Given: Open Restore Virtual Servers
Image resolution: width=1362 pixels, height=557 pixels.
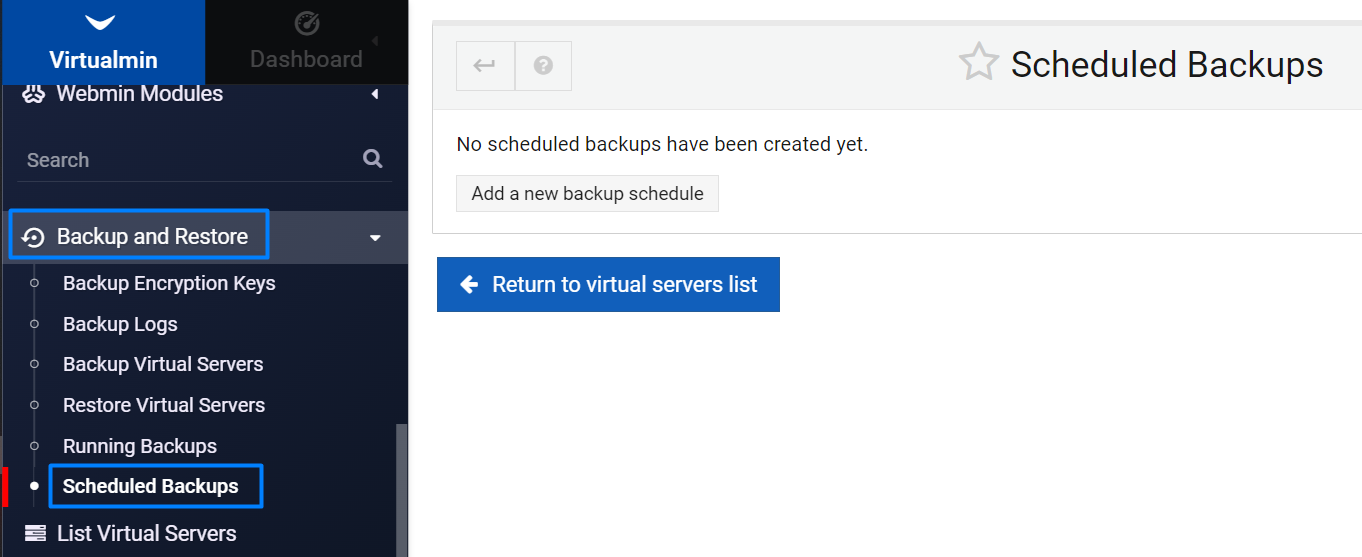Looking at the screenshot, I should pos(164,405).
